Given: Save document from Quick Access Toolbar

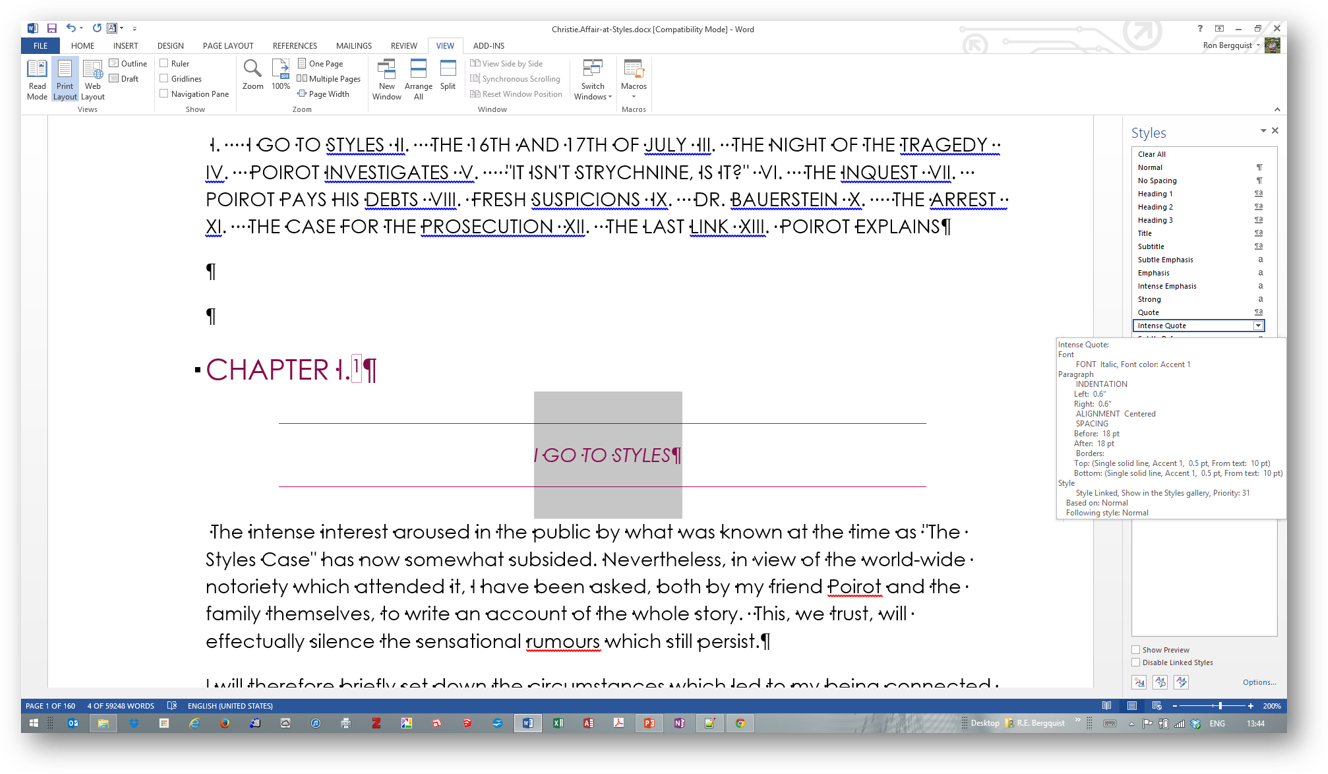Looking at the screenshot, I should coord(52,29).
